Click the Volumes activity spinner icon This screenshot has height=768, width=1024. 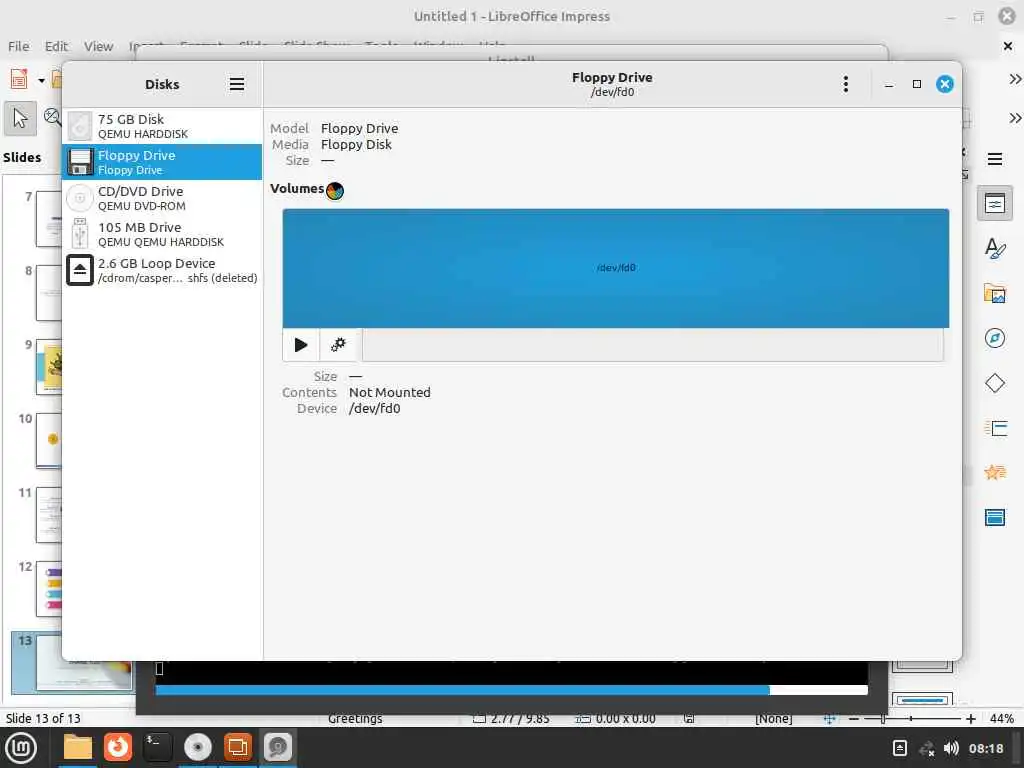[334, 190]
